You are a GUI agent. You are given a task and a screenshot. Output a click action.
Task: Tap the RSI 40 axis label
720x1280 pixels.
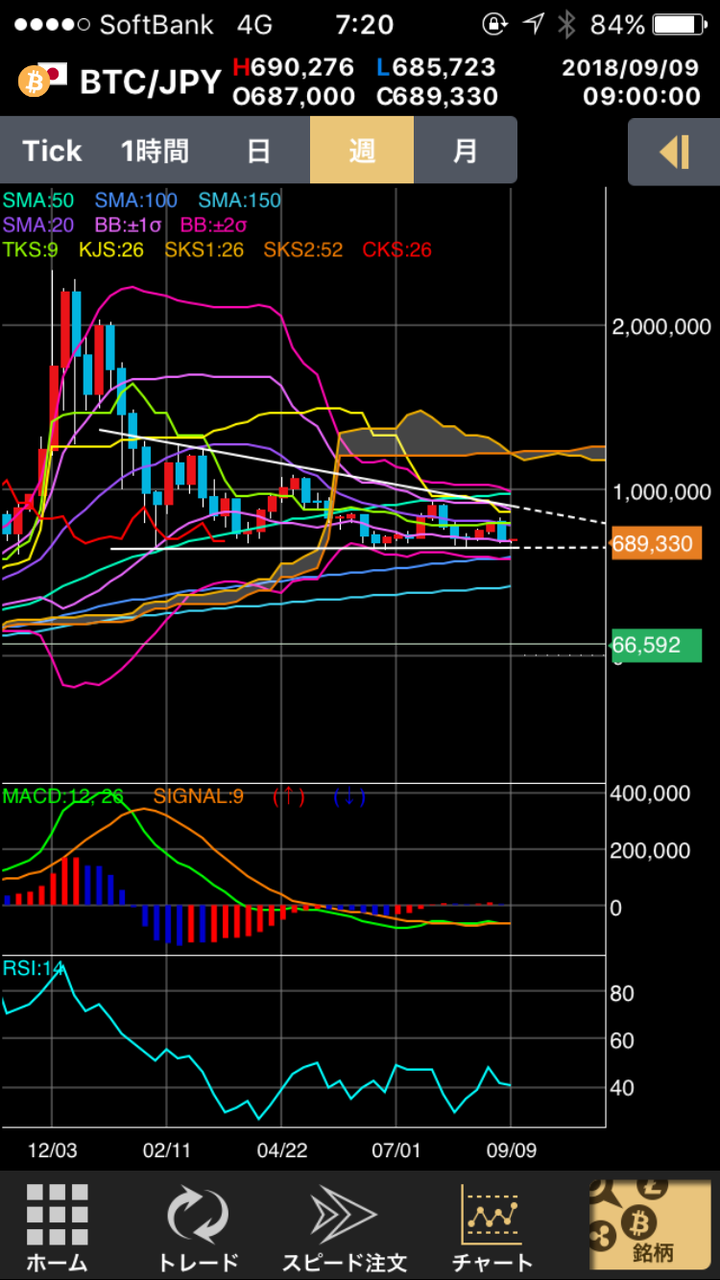pos(623,1088)
